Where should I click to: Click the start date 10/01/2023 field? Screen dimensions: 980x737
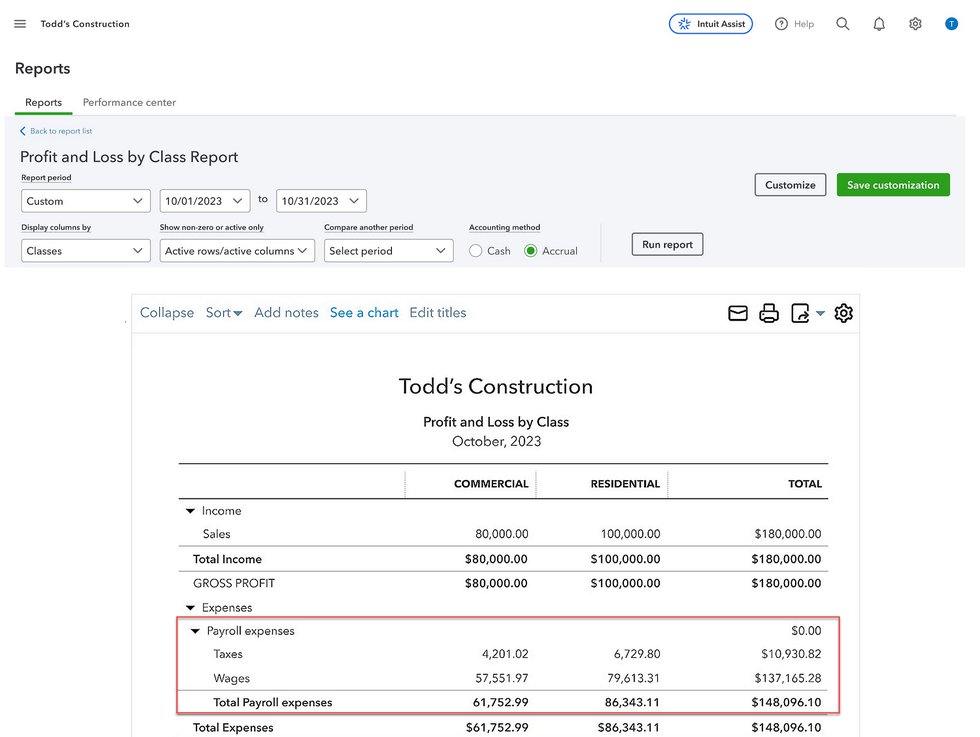[204, 201]
